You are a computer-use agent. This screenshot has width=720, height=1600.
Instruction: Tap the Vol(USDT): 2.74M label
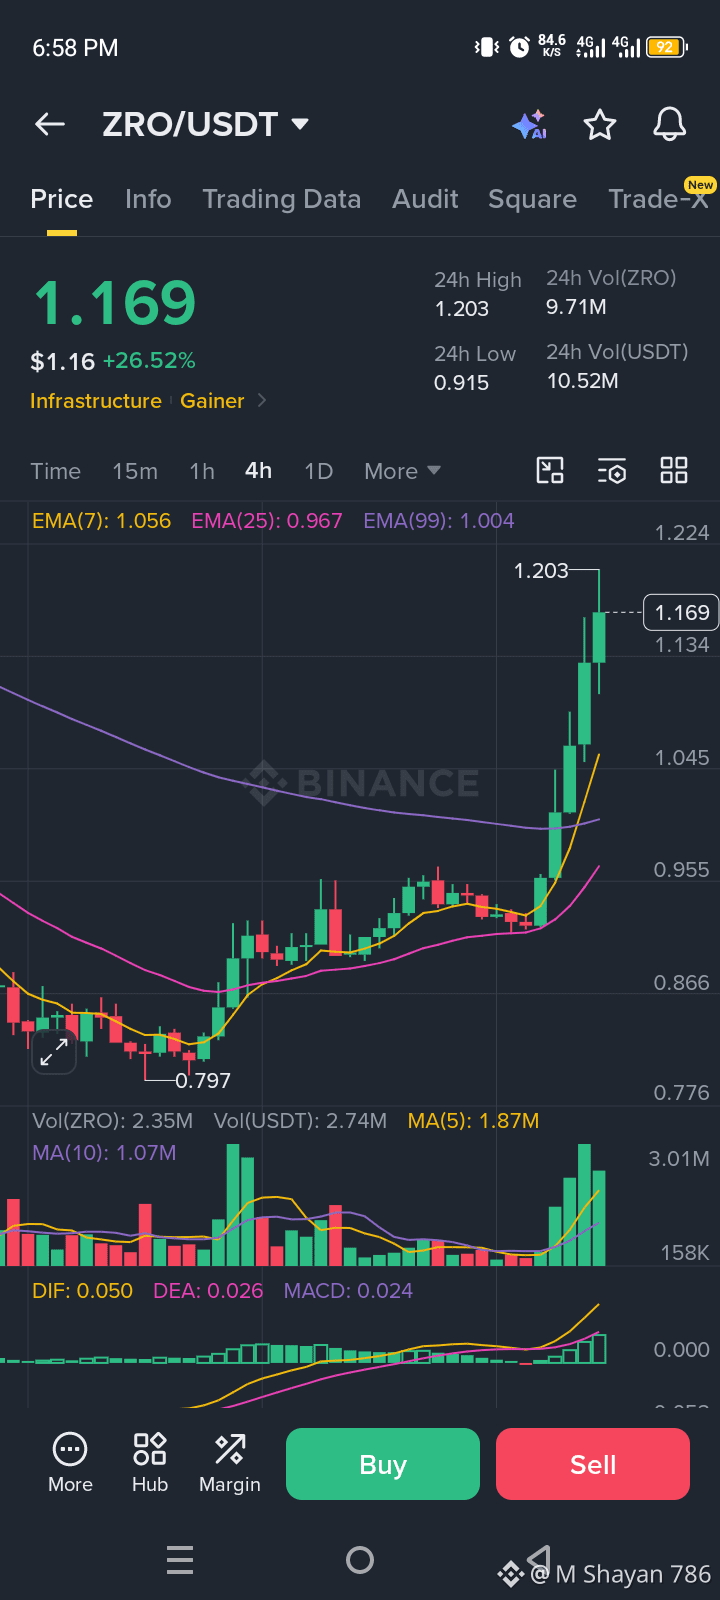pyautogui.click(x=300, y=1121)
